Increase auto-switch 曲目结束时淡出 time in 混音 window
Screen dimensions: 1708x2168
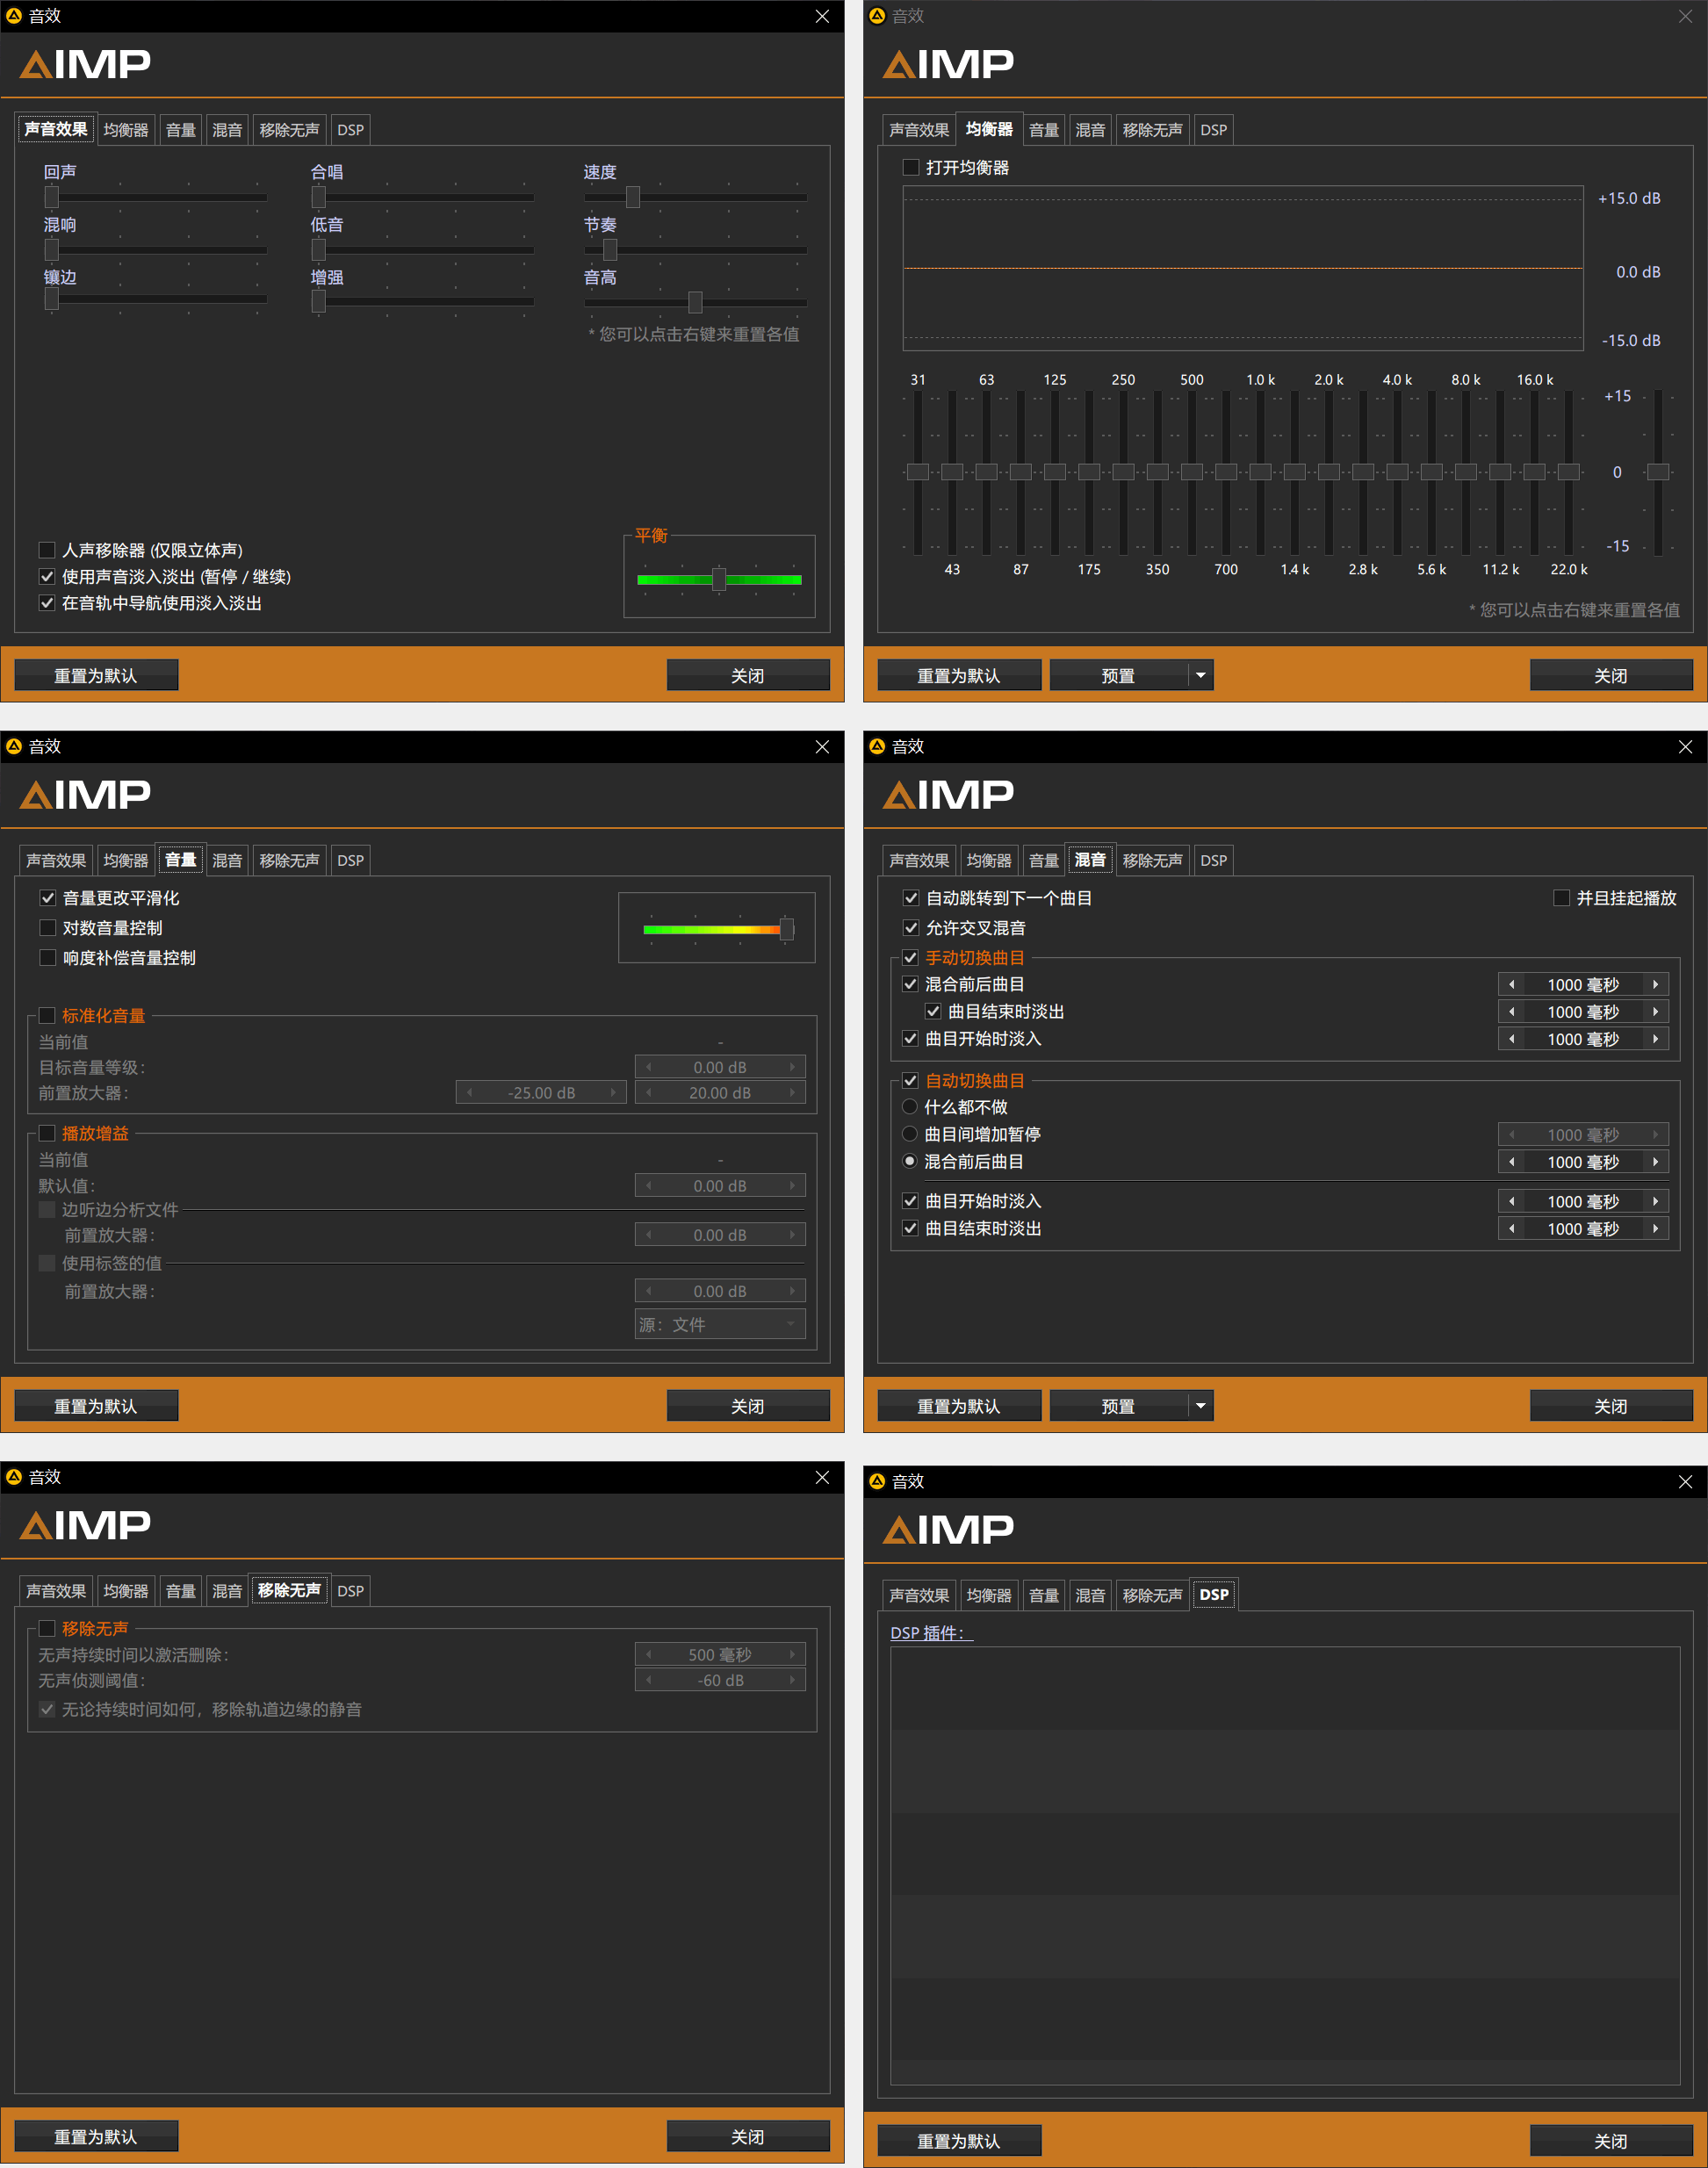[x=1656, y=1228]
